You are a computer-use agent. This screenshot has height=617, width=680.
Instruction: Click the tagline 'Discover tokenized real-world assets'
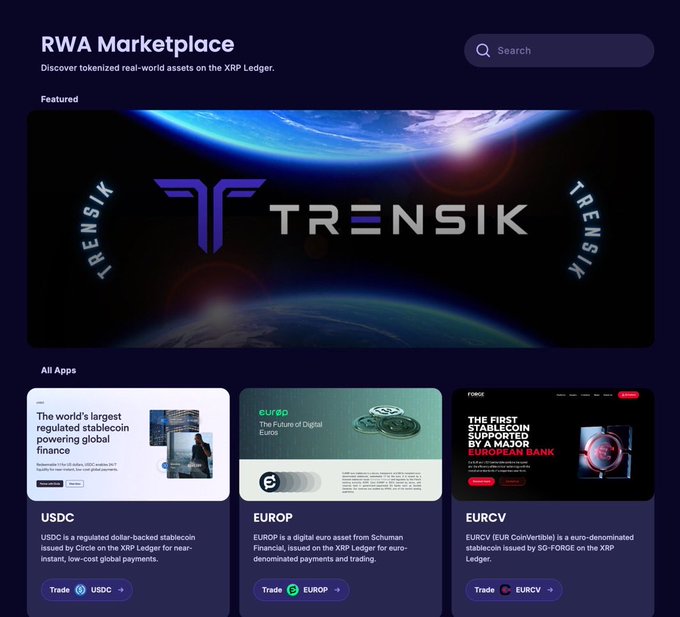tap(157, 68)
